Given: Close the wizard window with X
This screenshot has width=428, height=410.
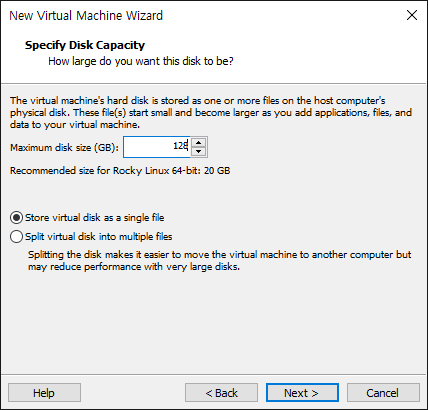Looking at the screenshot, I should pyautogui.click(x=412, y=15).
